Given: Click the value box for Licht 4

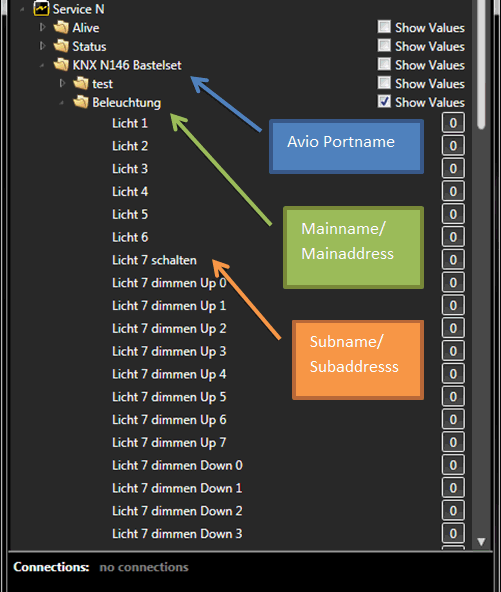Looking at the screenshot, I should (453, 191).
